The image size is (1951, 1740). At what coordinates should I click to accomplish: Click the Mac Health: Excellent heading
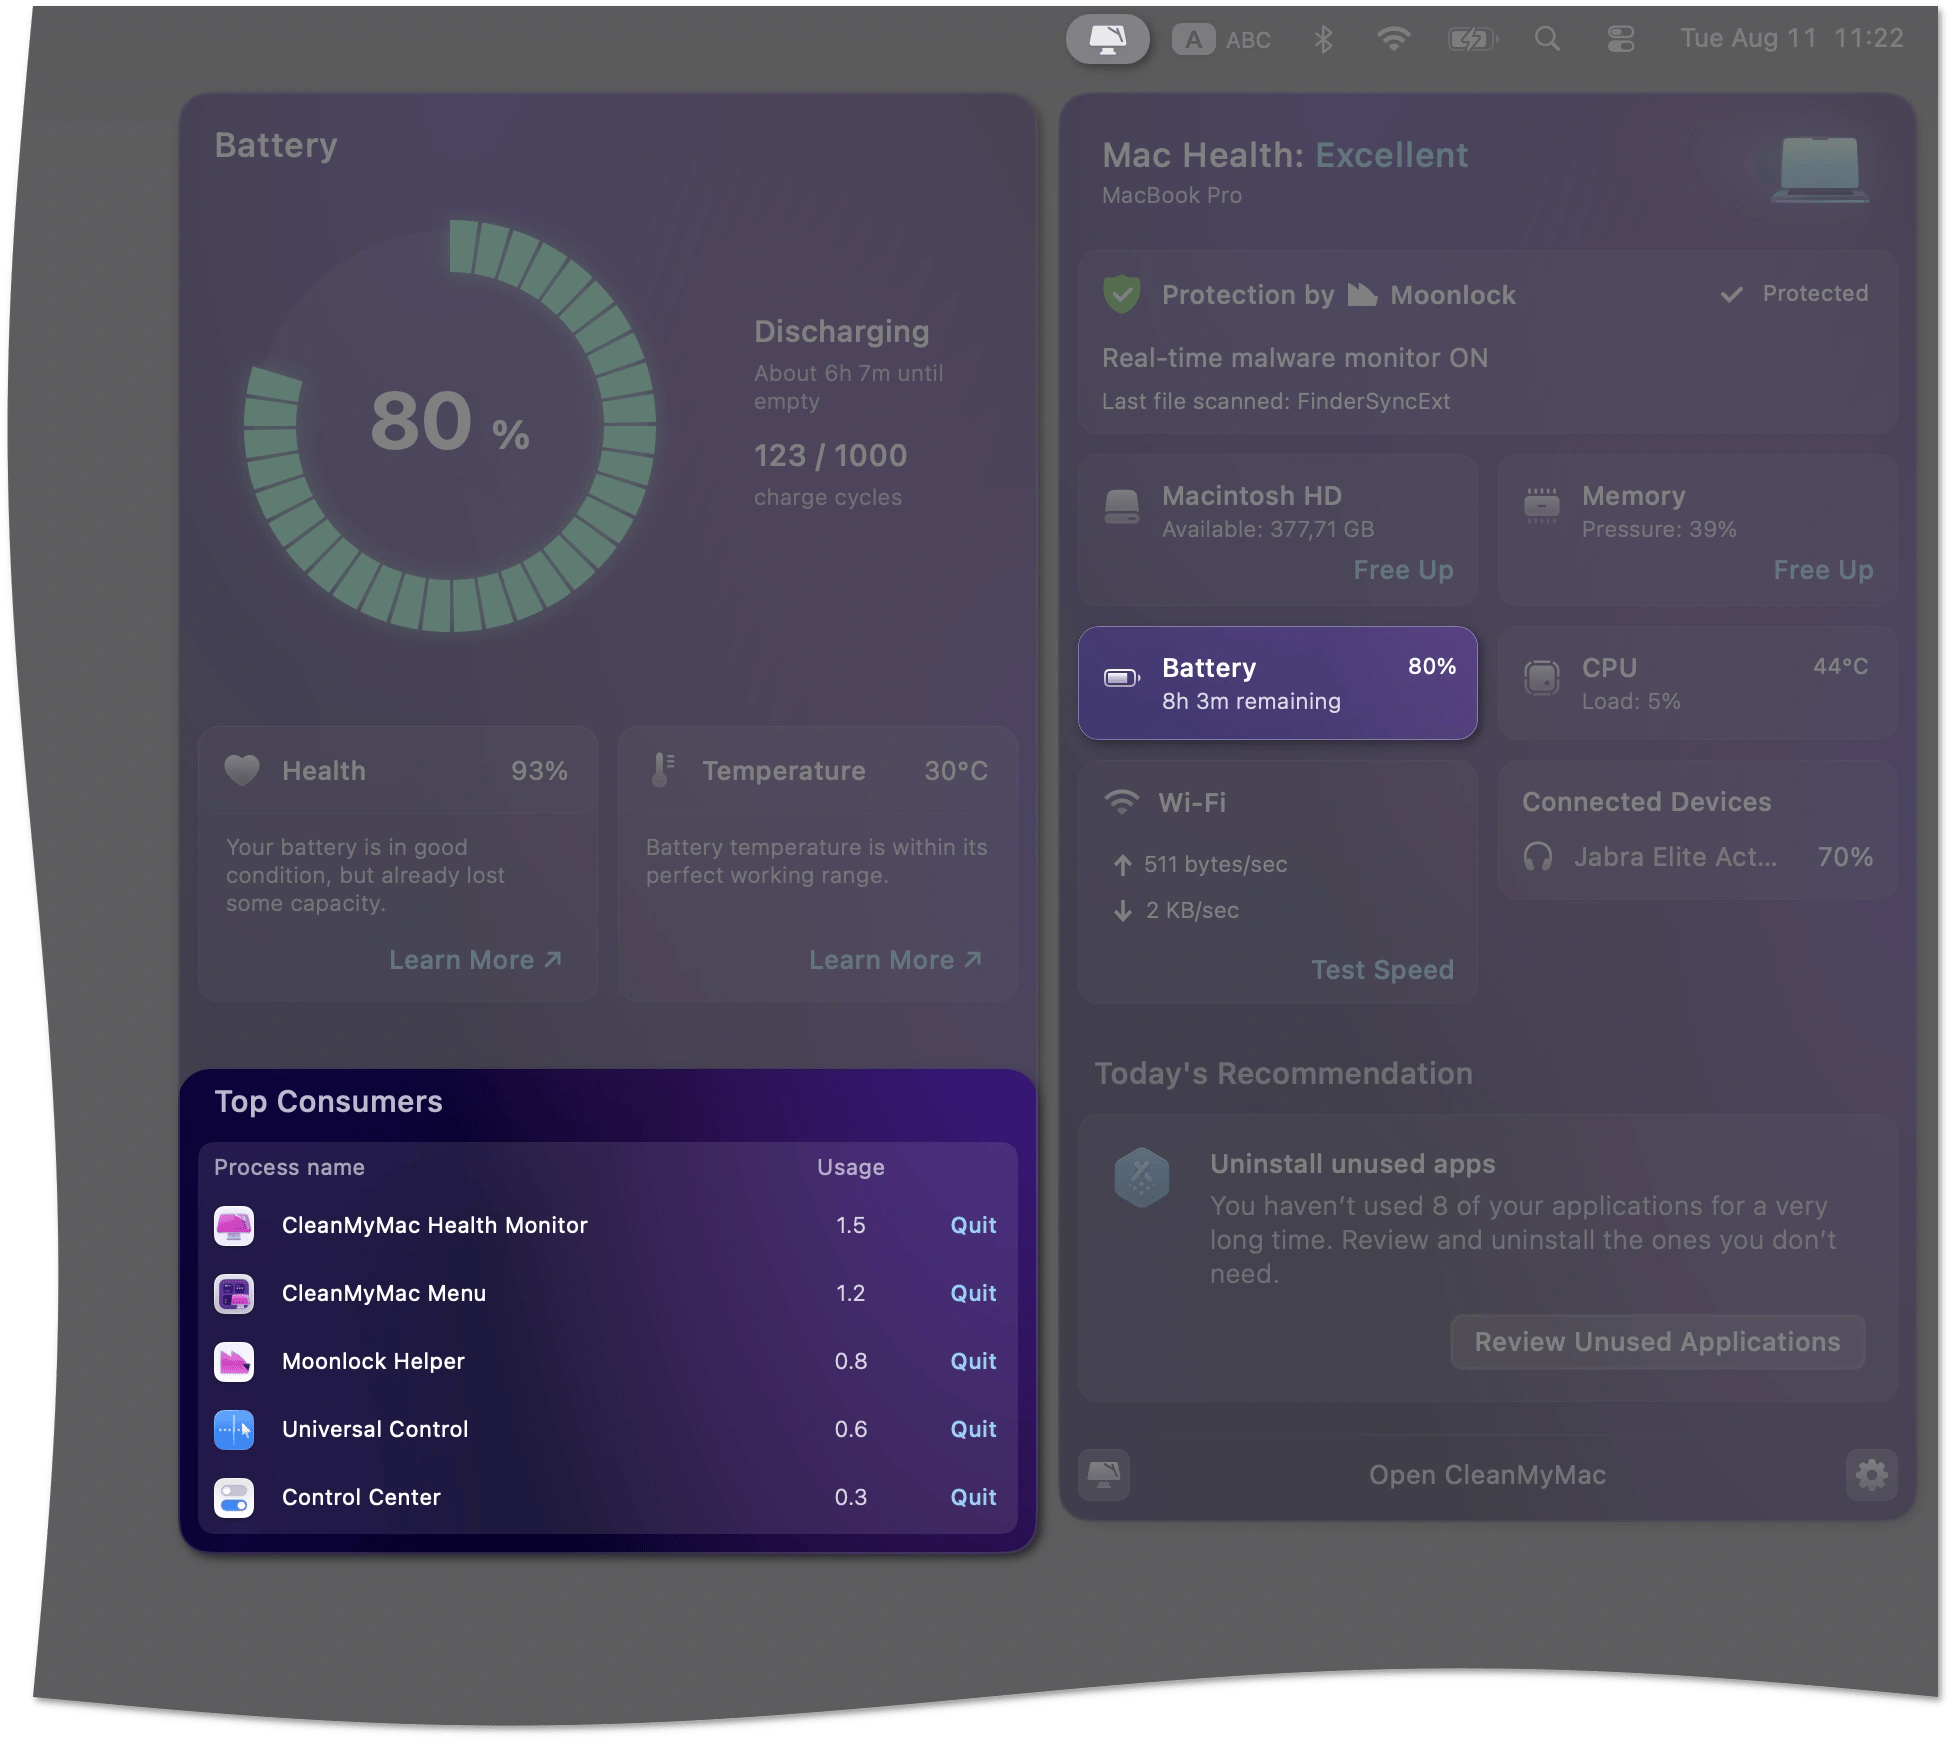coord(1285,155)
